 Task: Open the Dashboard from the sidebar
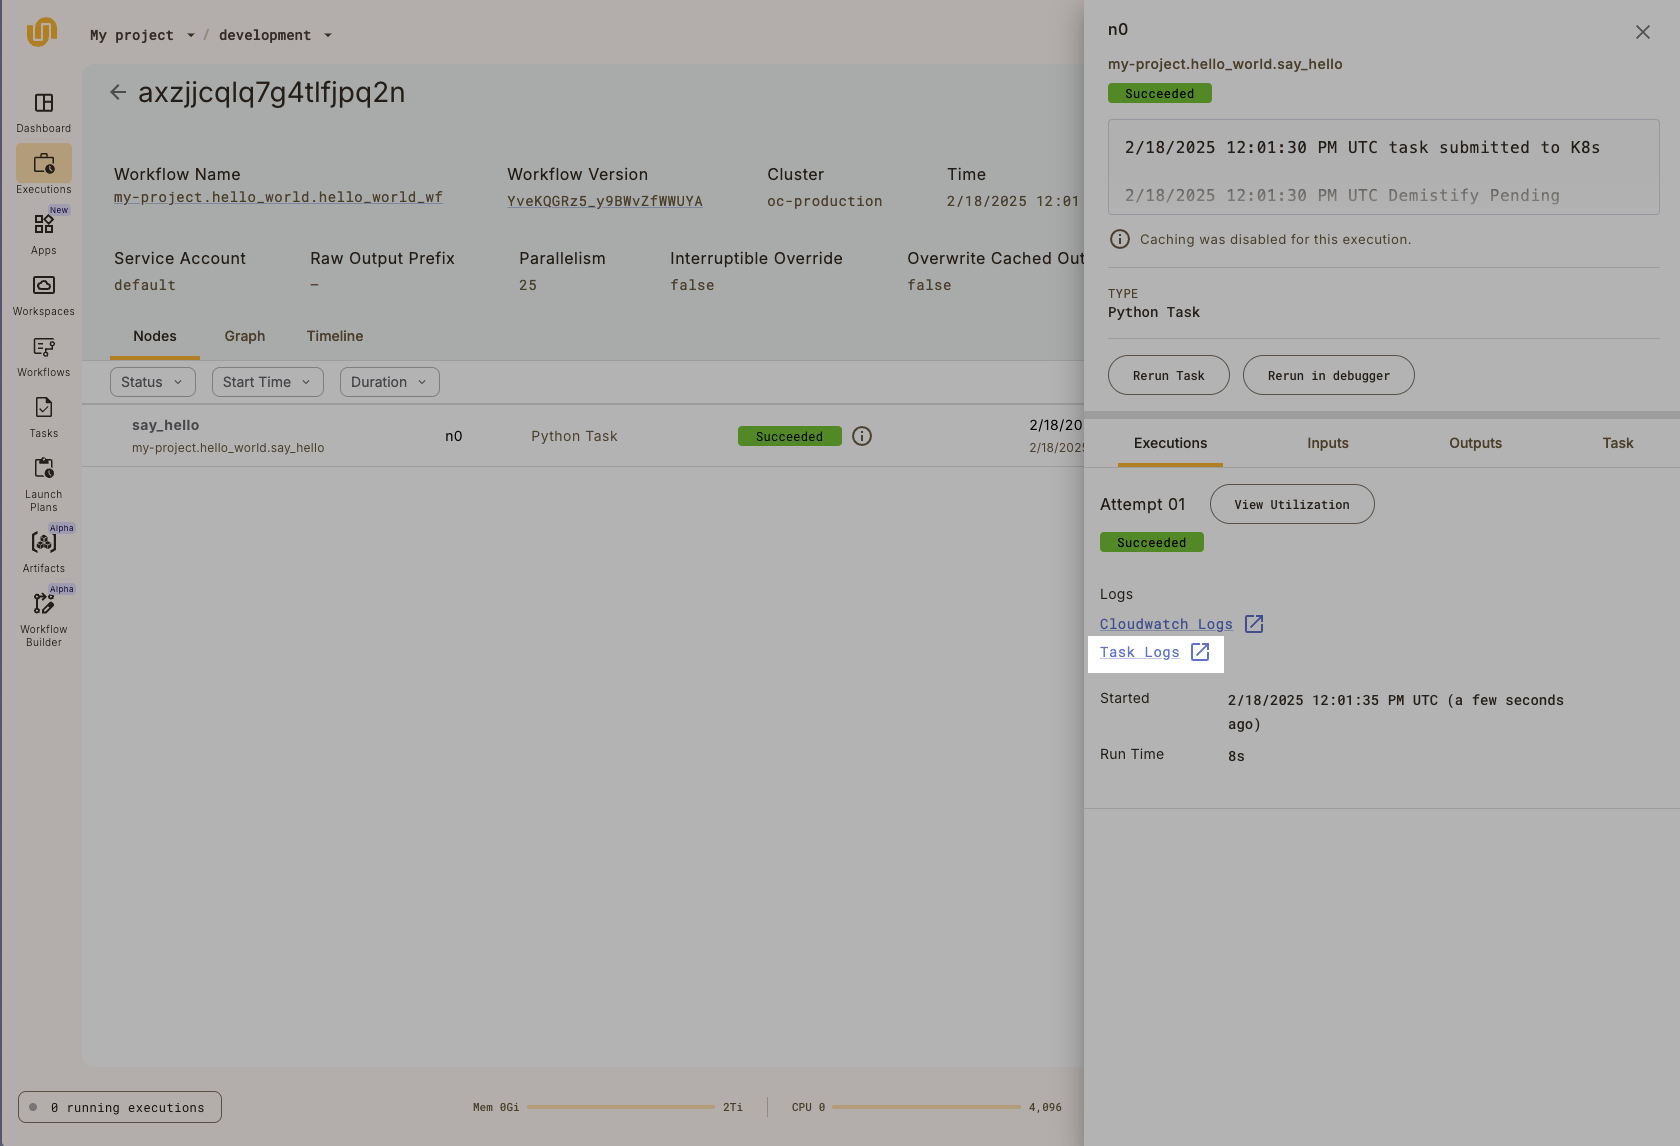[x=43, y=112]
